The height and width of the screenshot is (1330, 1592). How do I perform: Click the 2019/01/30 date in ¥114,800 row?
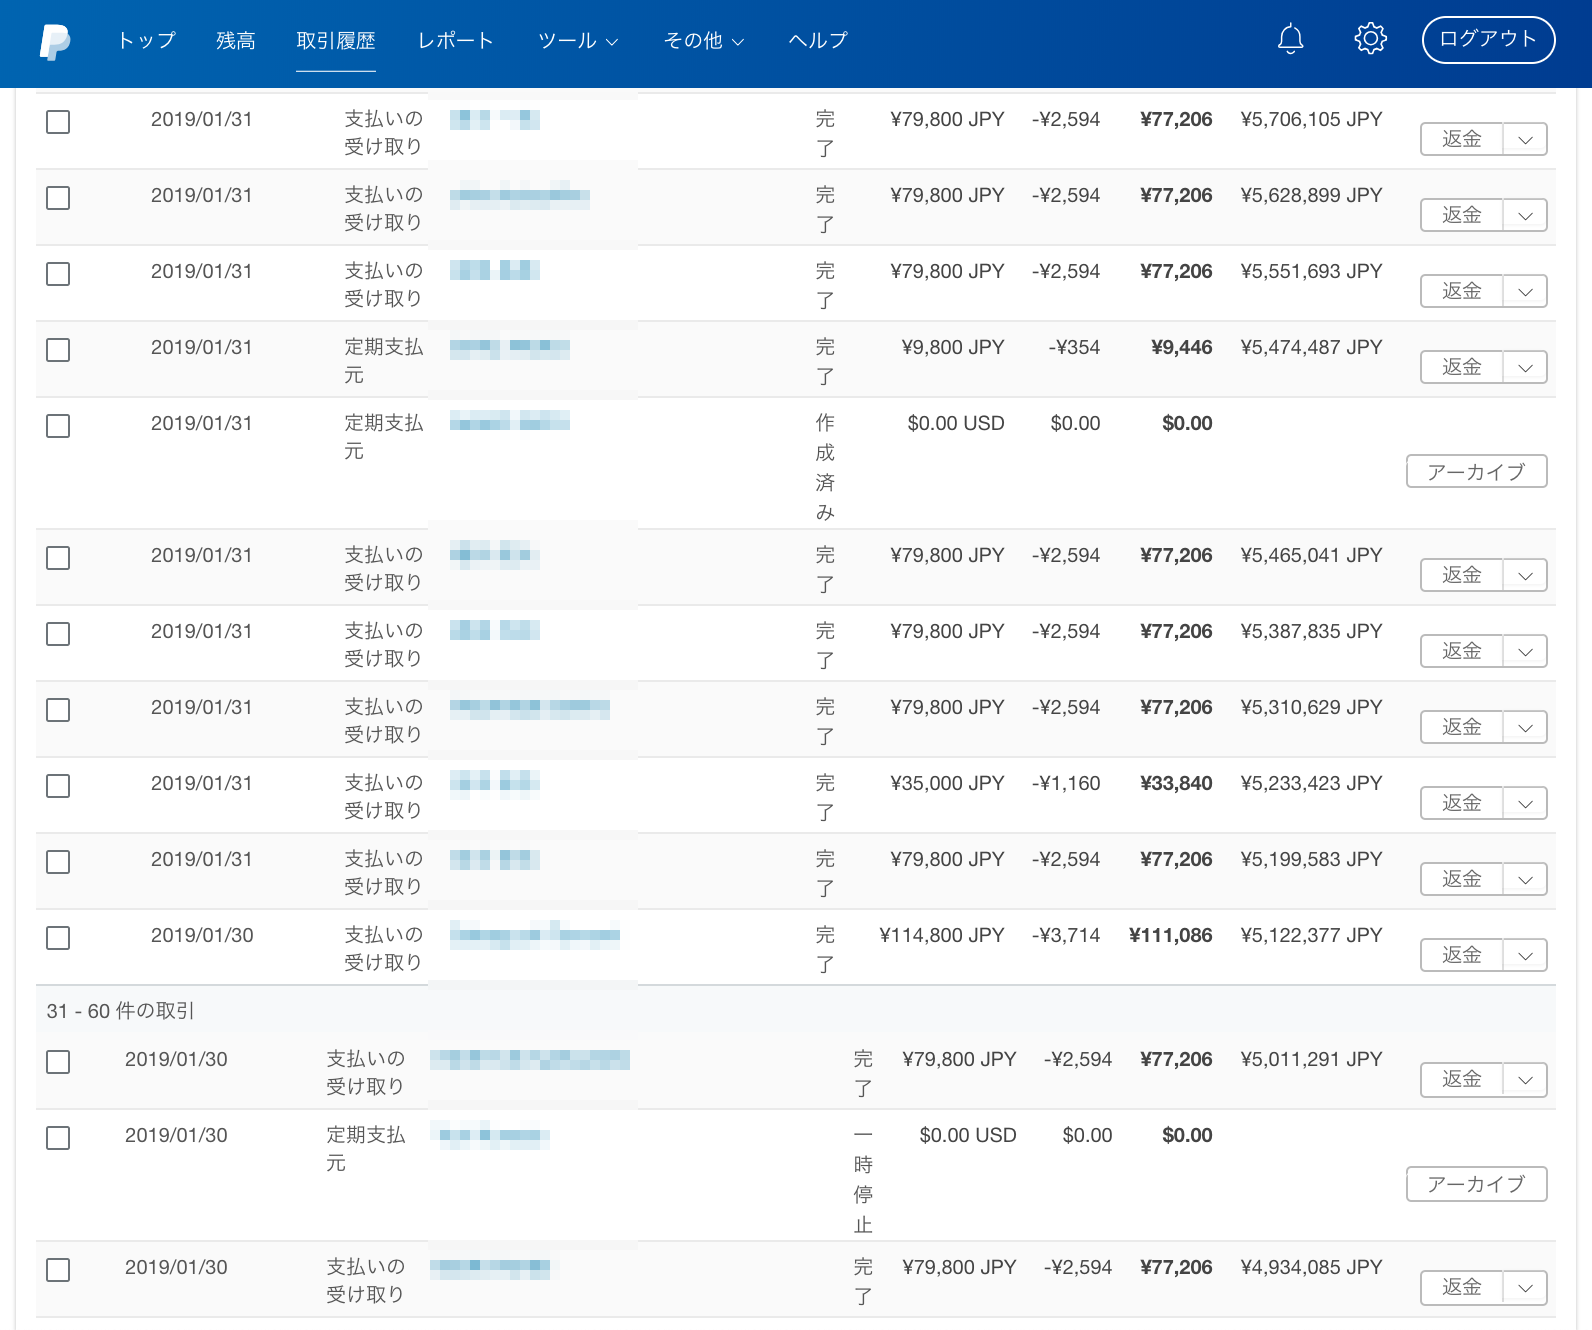(202, 935)
